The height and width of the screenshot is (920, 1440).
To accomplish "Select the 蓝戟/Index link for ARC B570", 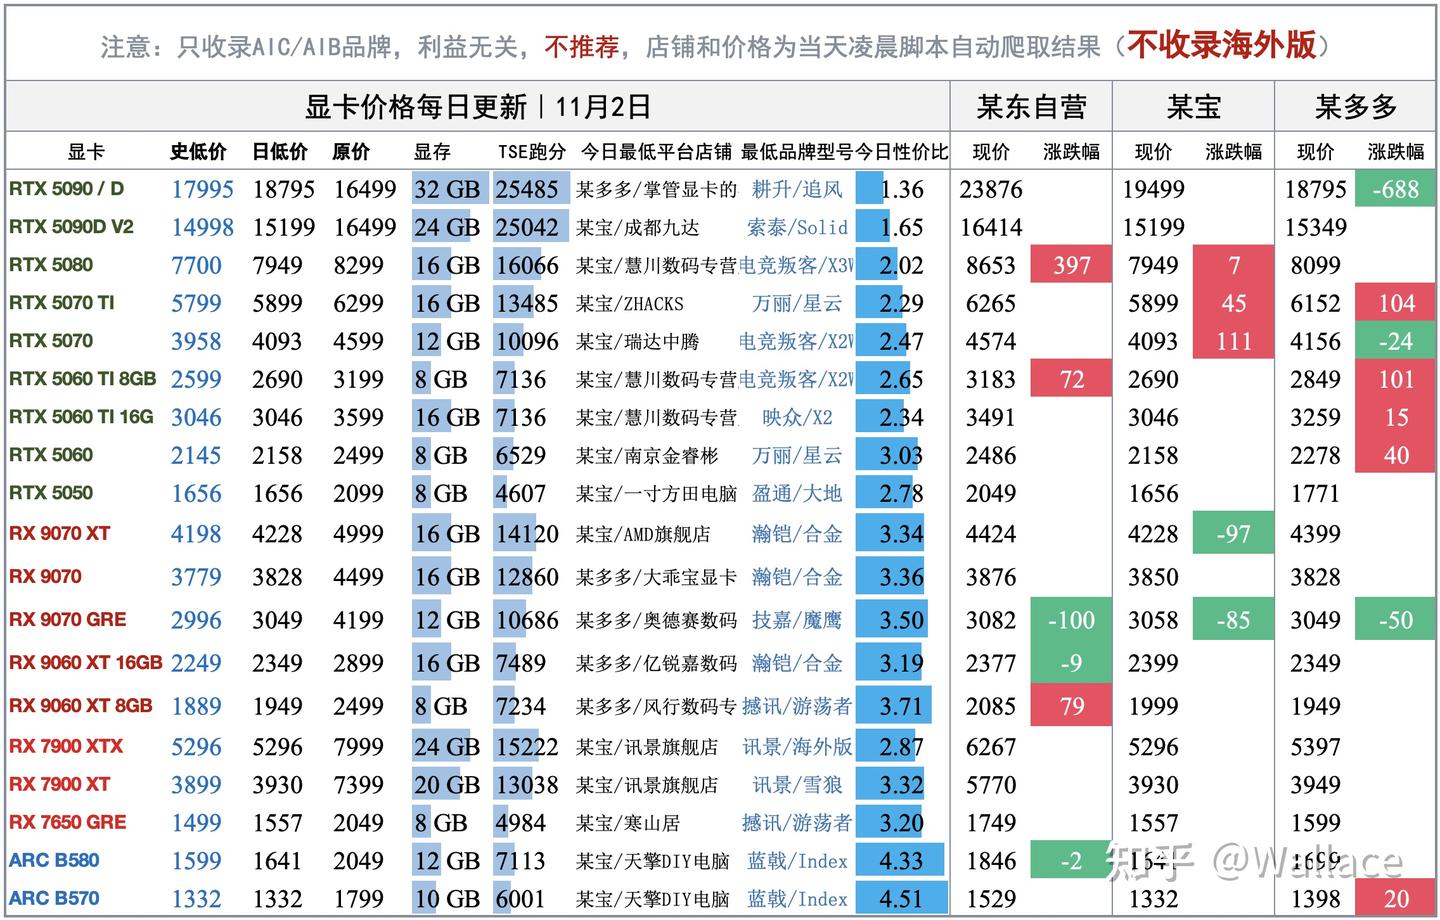I will pos(796,899).
